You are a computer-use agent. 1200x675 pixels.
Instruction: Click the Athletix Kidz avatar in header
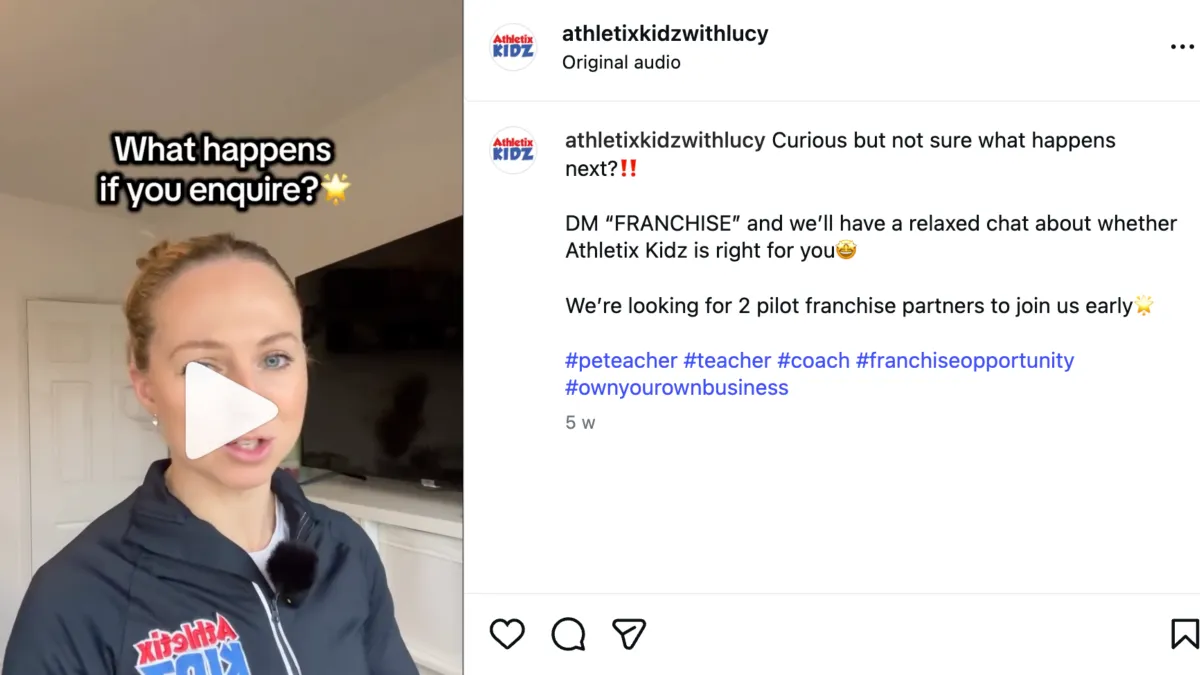click(x=513, y=47)
